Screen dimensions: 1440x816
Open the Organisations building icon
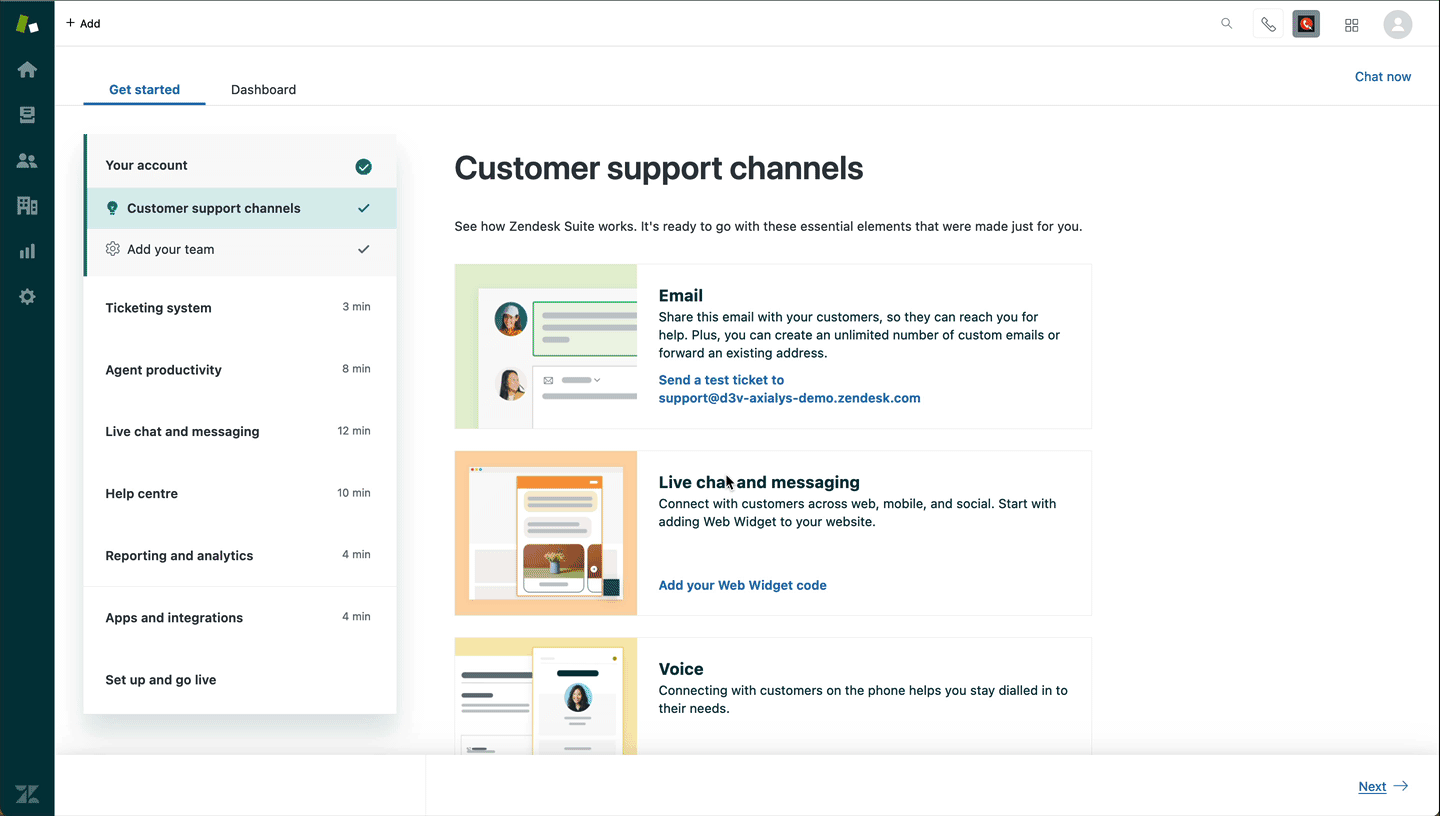[x=27, y=206]
